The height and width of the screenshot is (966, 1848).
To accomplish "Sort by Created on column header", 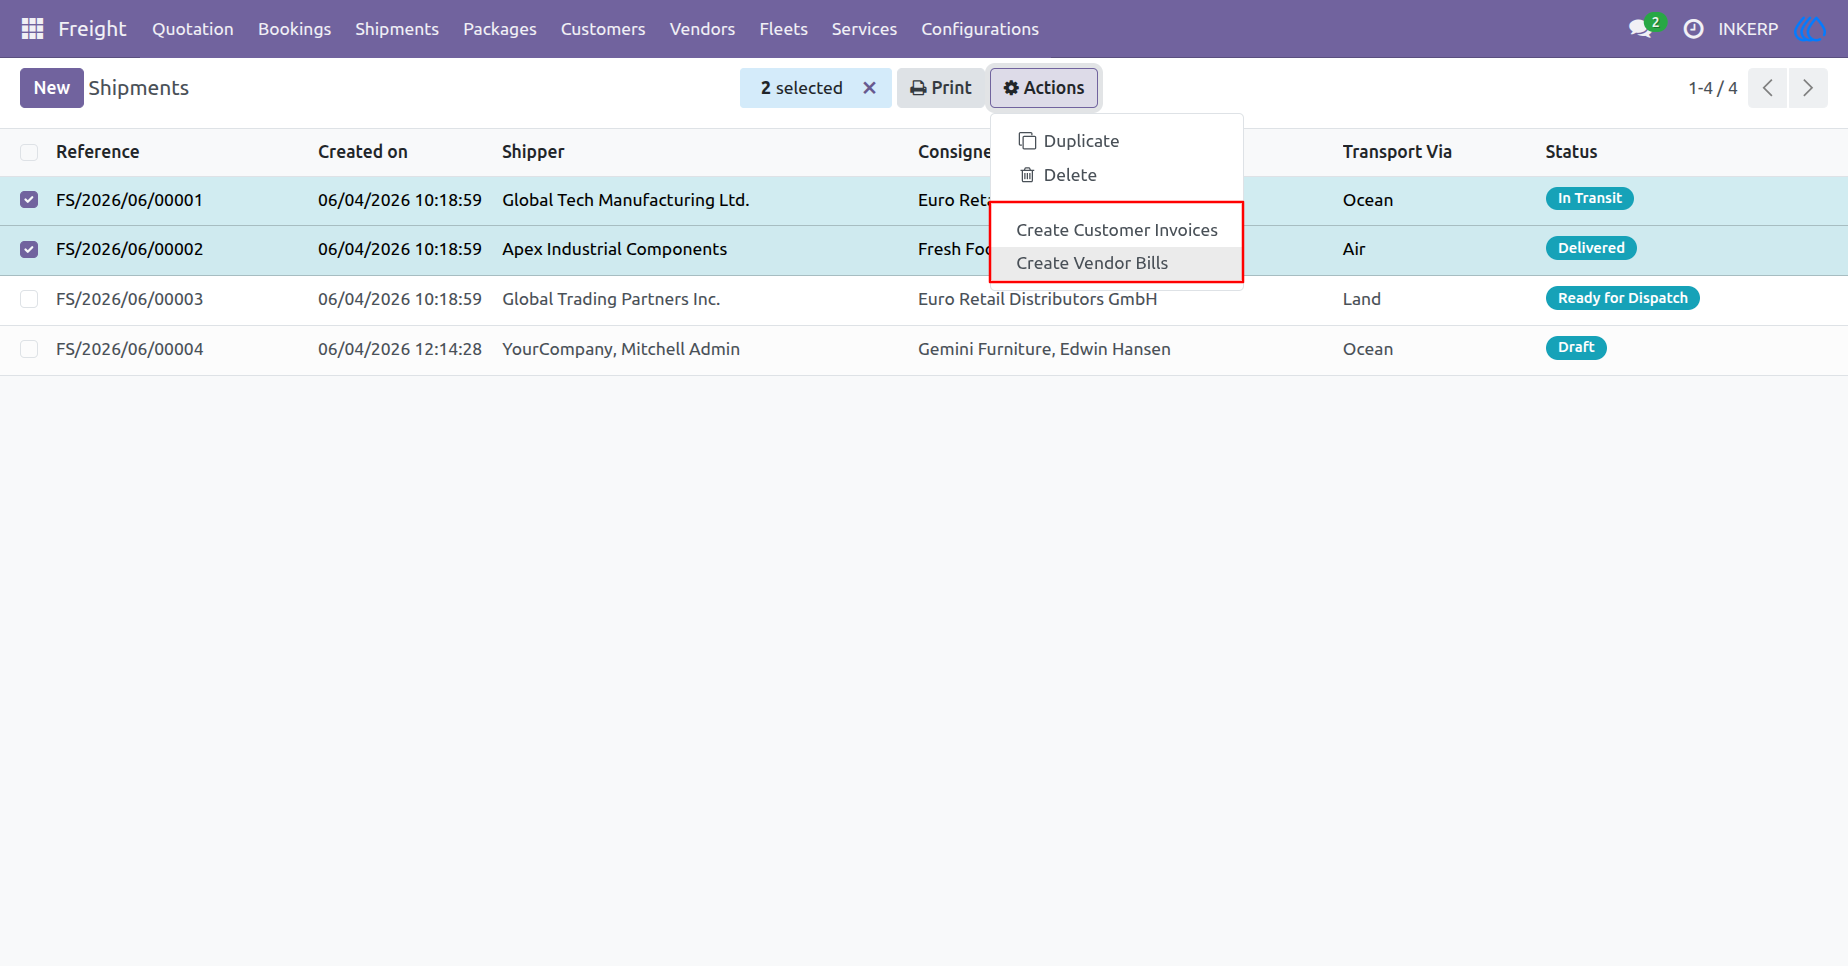I will pos(363,152).
